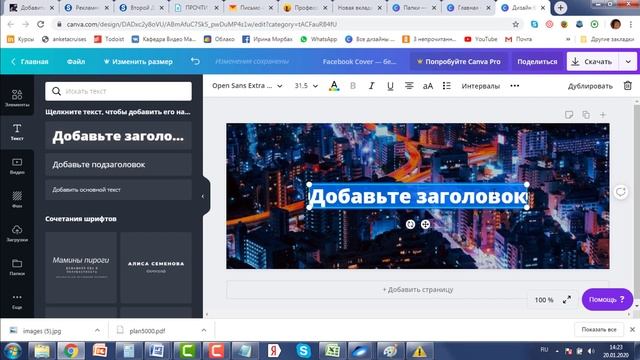
Task: Select the Алиса Семенова font combination
Action: point(156,267)
